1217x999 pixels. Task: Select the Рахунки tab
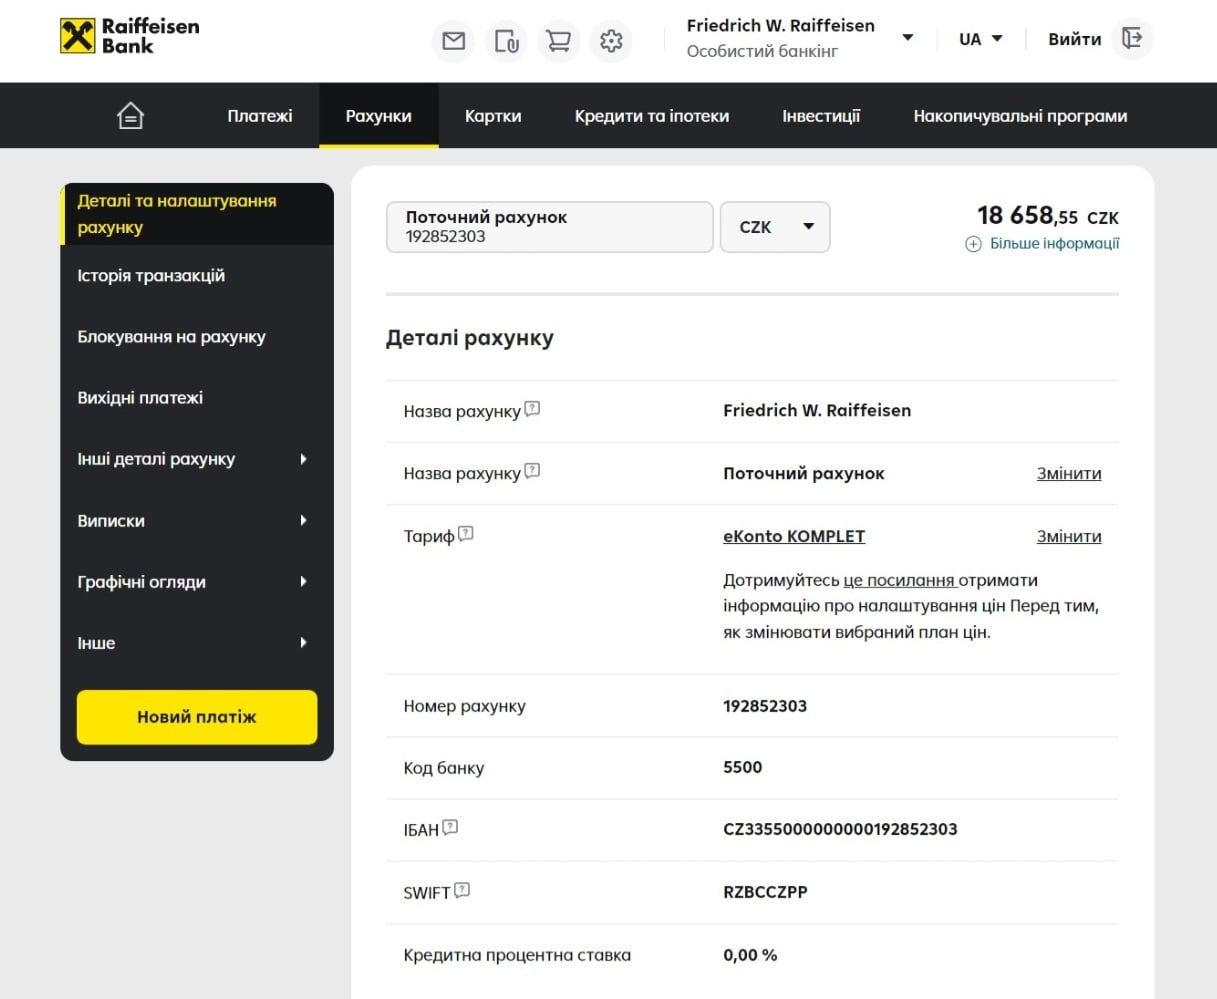(379, 116)
